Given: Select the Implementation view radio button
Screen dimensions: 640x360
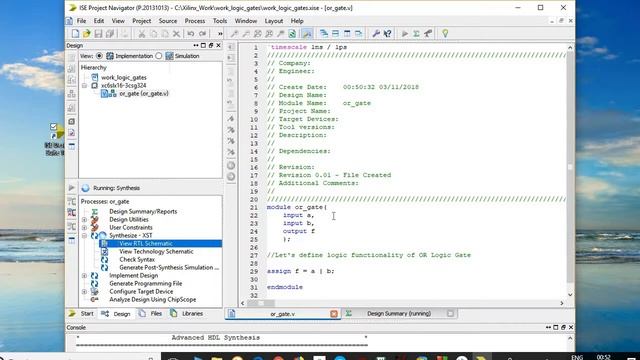Looking at the screenshot, I should click(99, 56).
